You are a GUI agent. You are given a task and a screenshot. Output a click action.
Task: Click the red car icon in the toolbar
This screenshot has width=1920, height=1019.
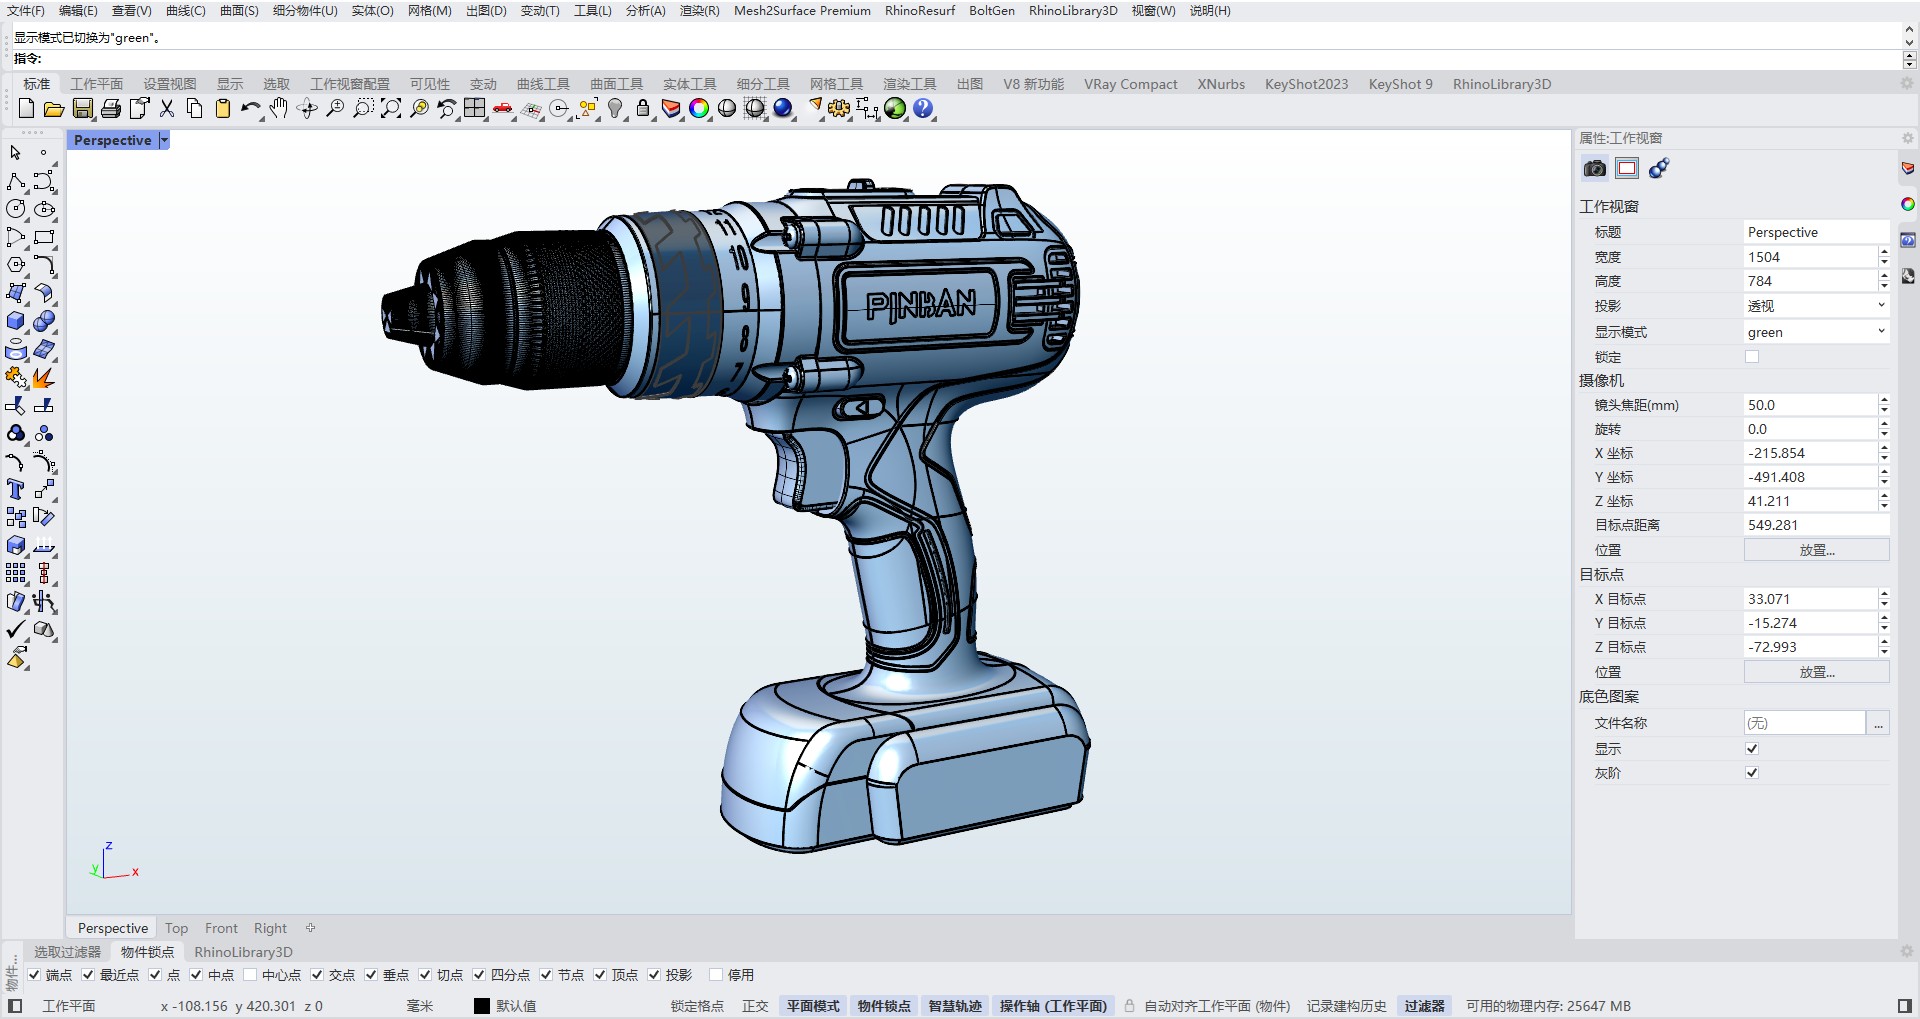[503, 109]
